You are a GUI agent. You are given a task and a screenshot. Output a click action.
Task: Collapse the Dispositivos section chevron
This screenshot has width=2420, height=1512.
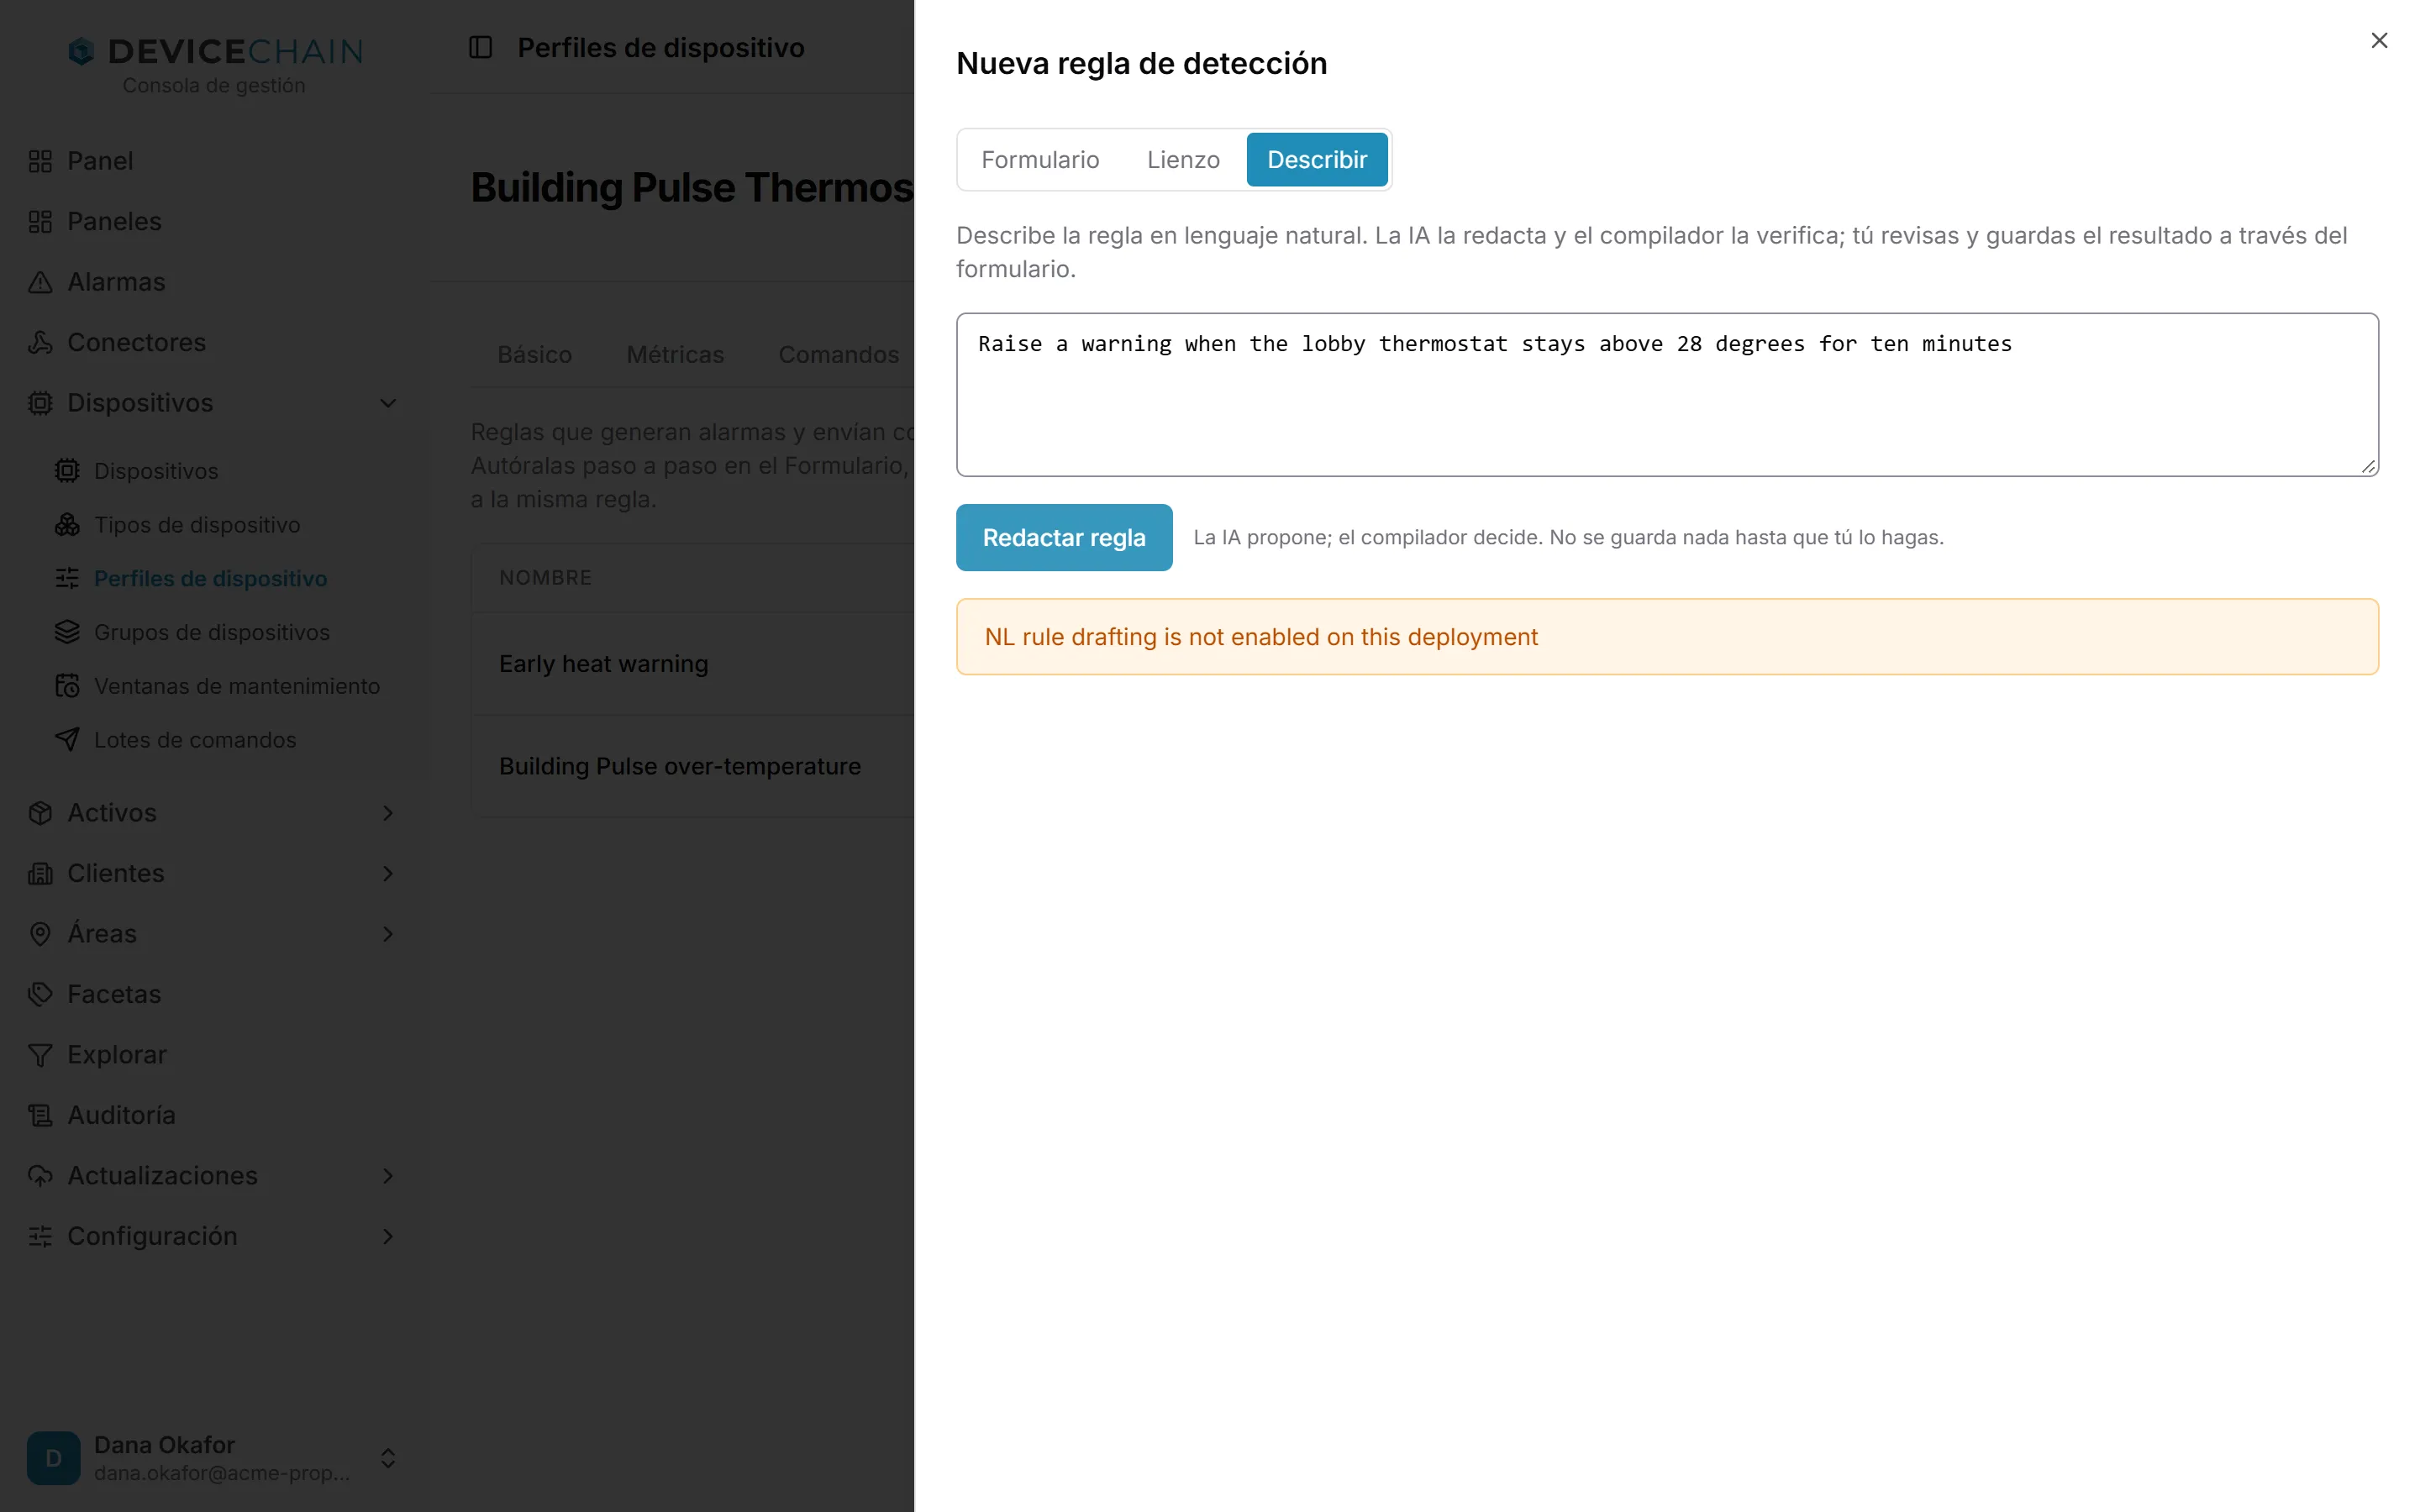[x=388, y=403]
